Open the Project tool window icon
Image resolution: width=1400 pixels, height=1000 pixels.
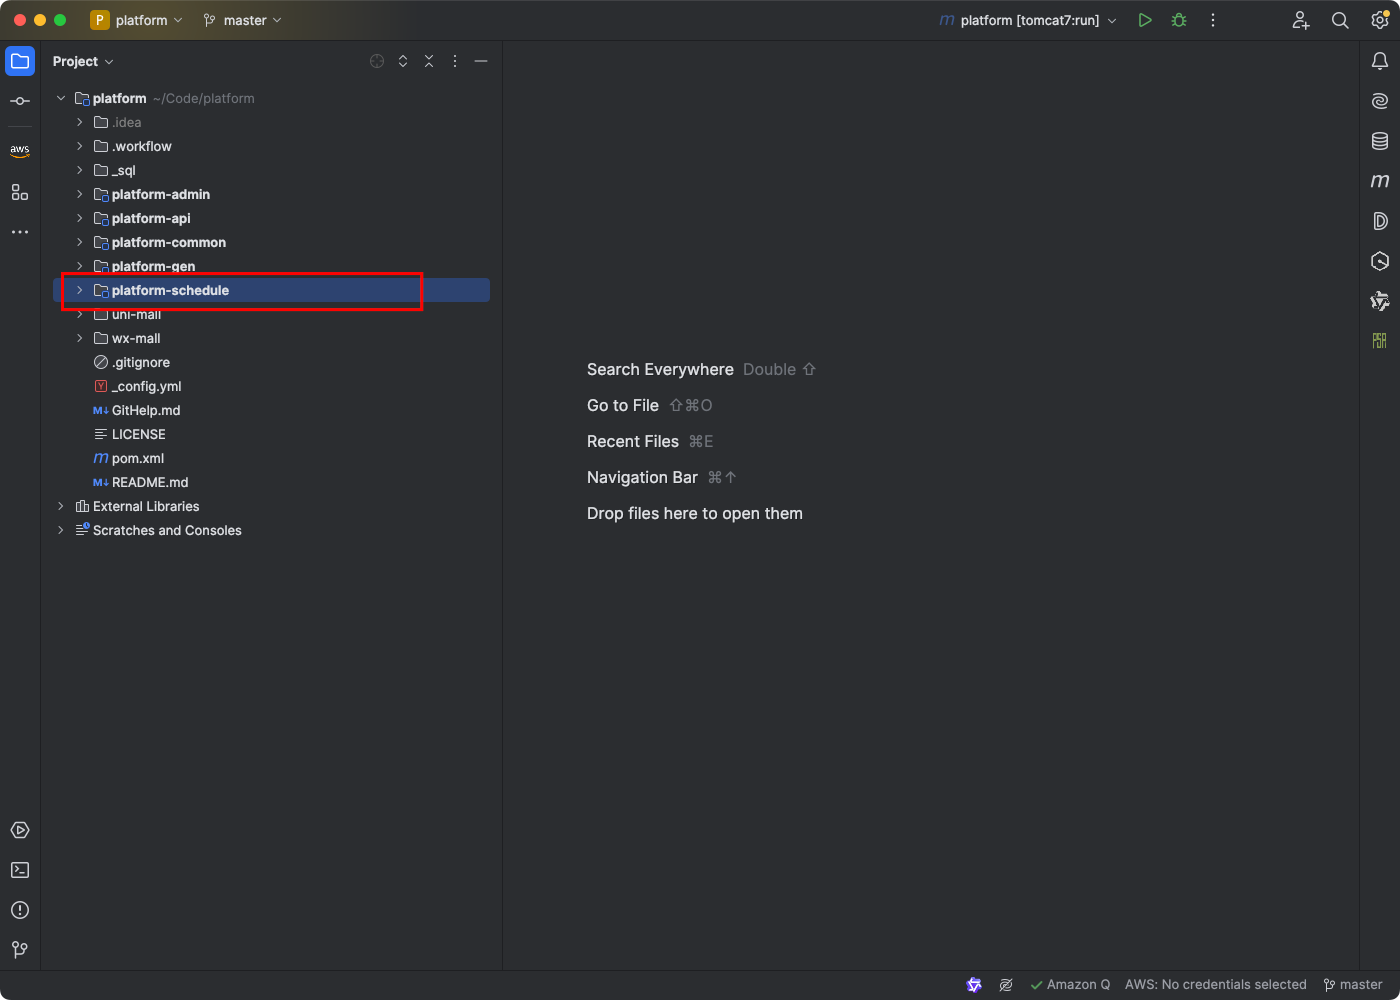point(20,61)
